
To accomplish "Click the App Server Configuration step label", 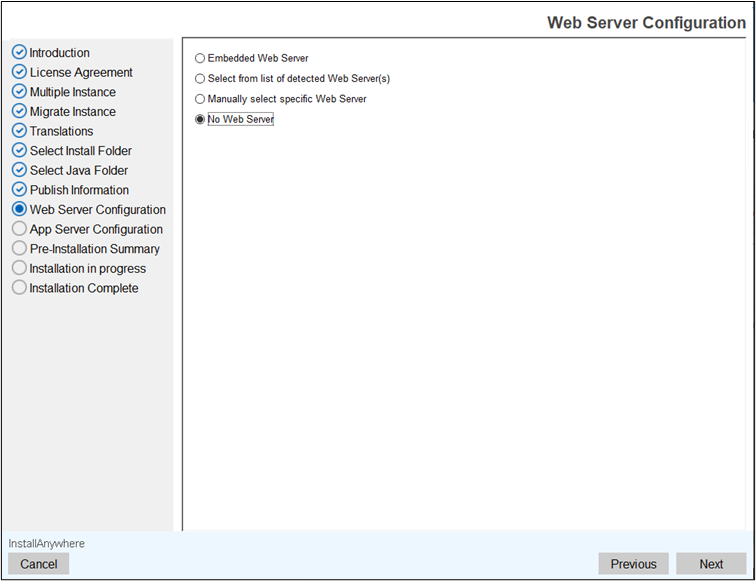I will tap(96, 229).
